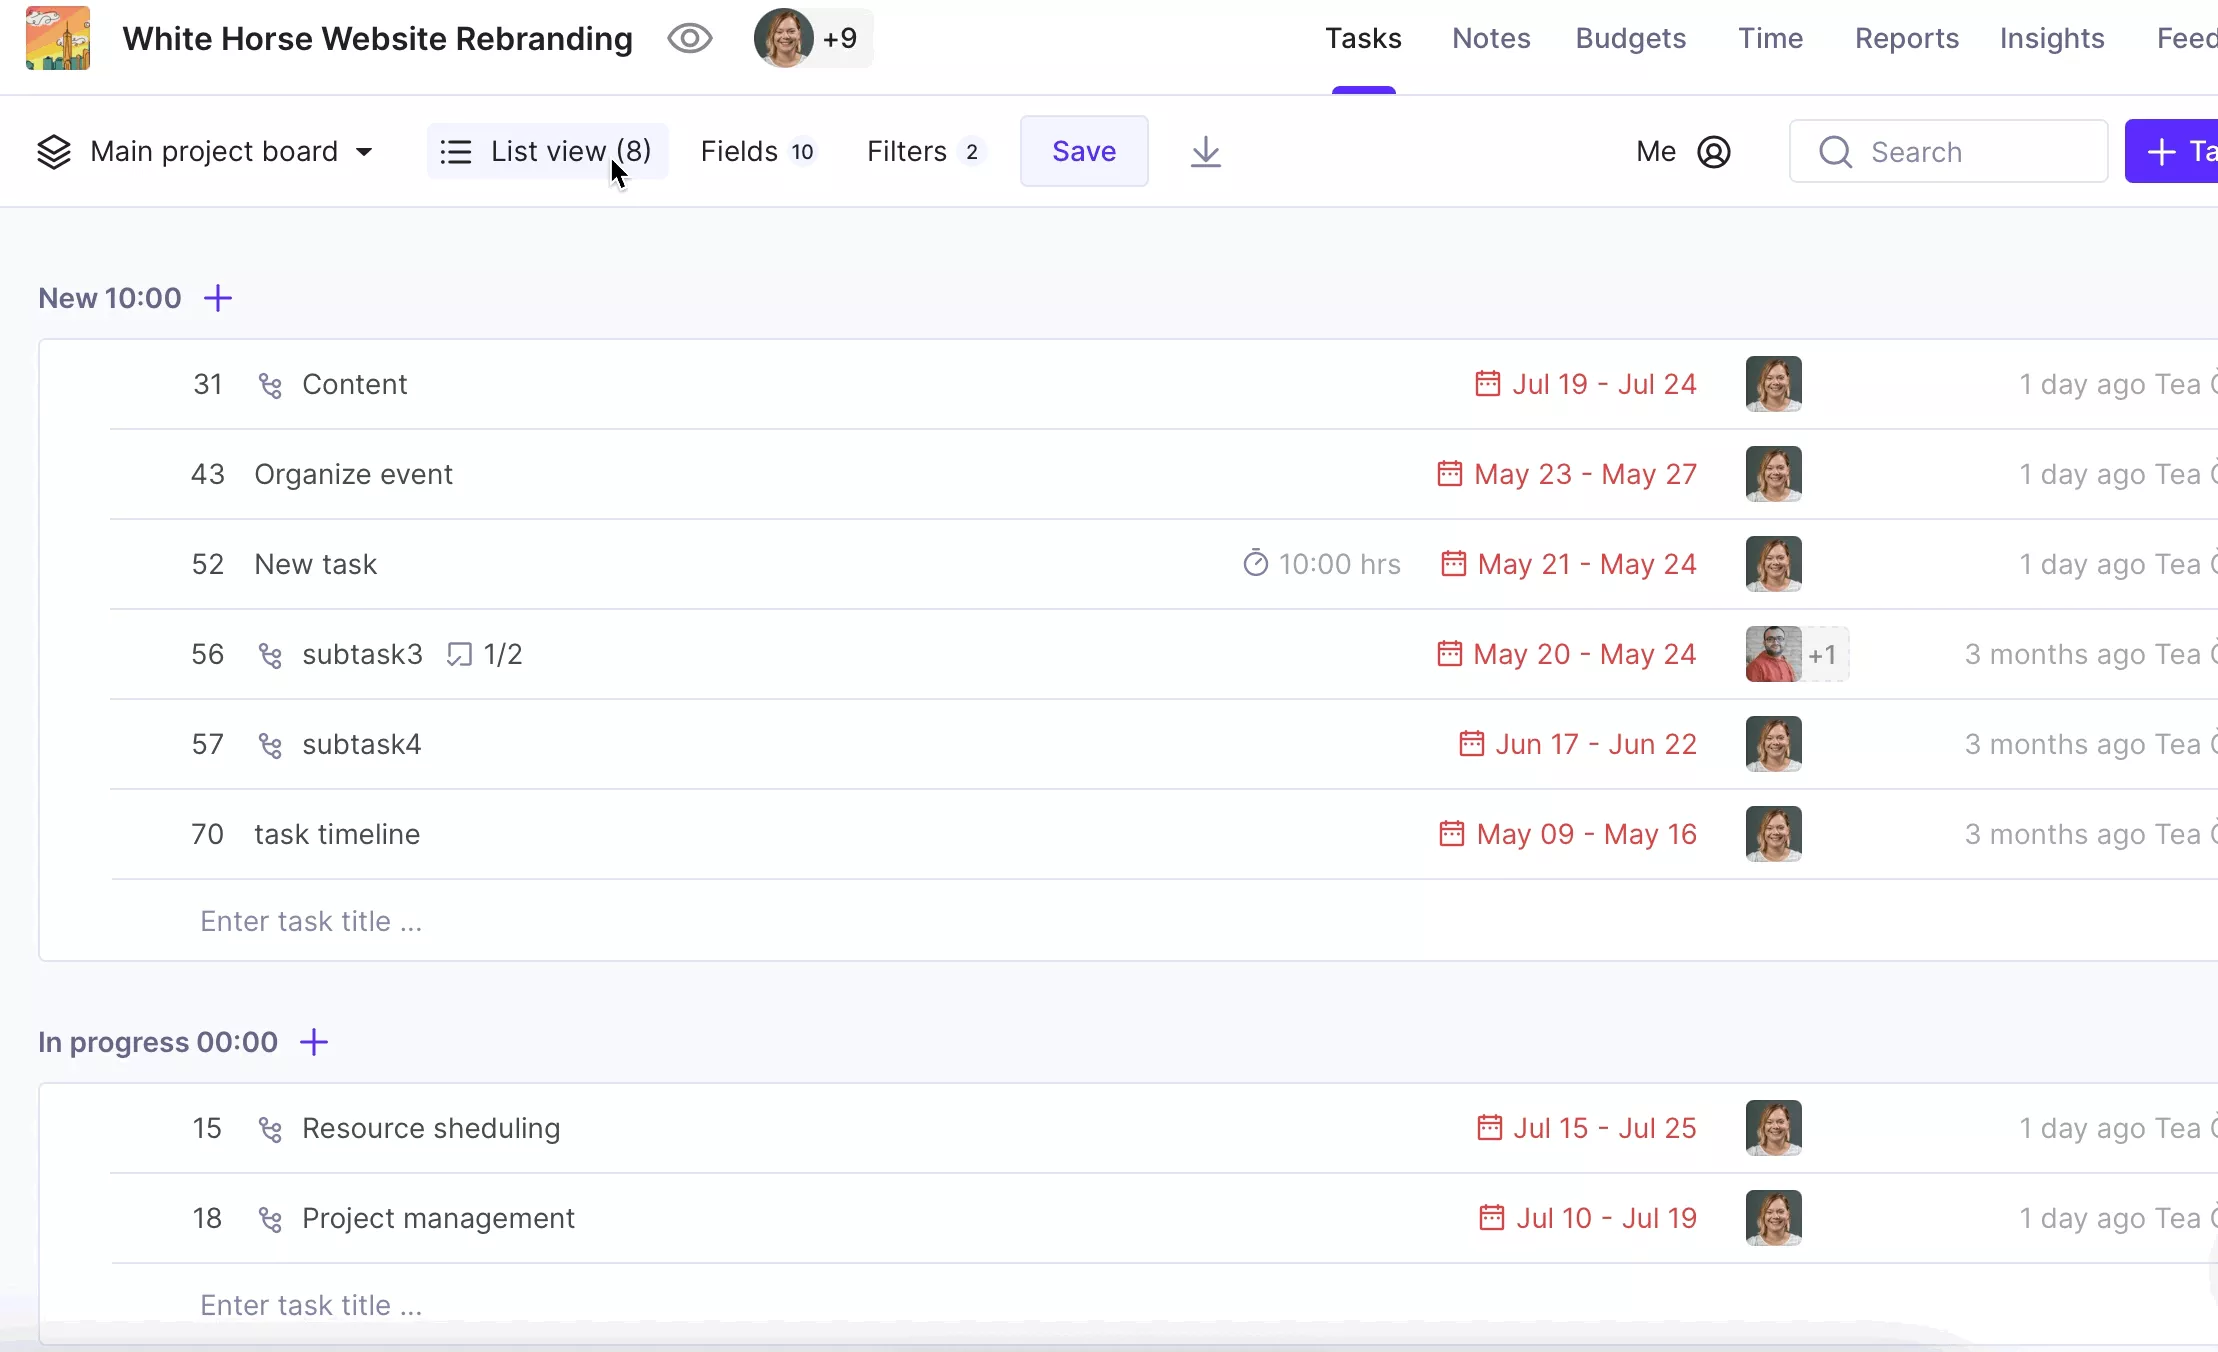Click the Enter task title field in In progress
Screen dimensions: 2218x1352
coord(311,1305)
